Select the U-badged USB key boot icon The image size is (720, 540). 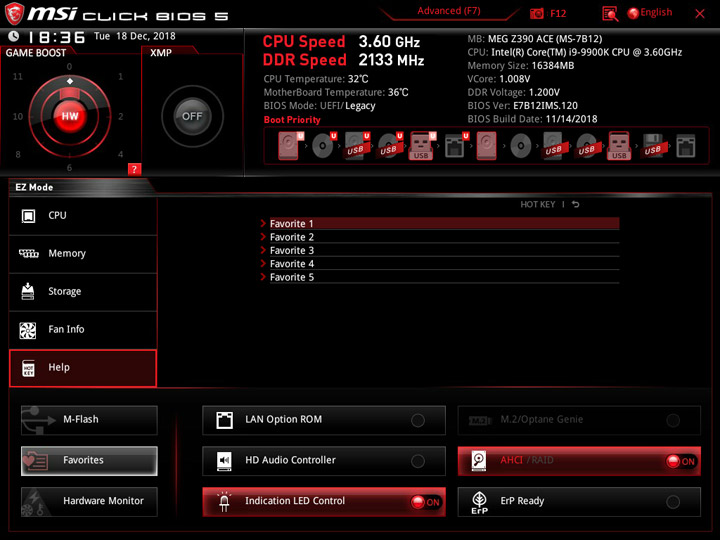[x=422, y=146]
